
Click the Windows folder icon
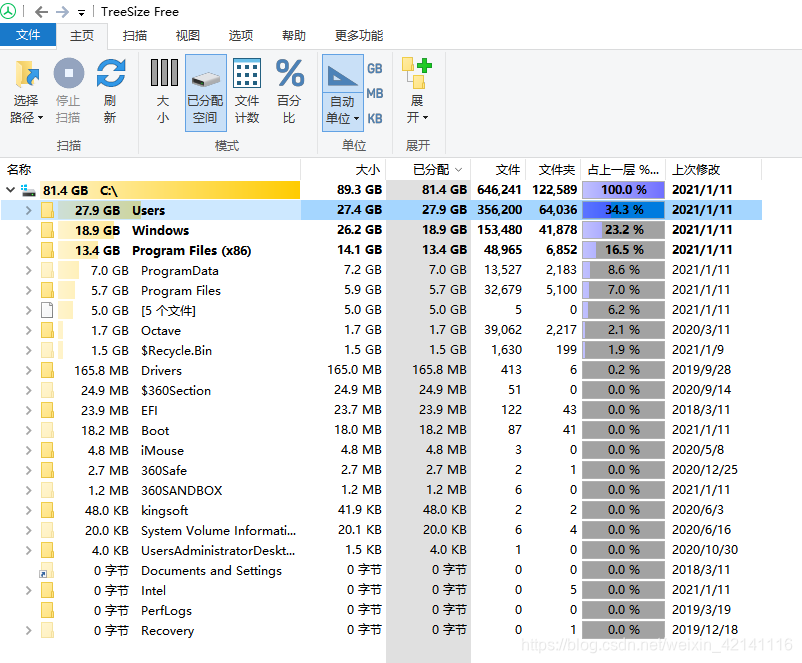click(48, 230)
